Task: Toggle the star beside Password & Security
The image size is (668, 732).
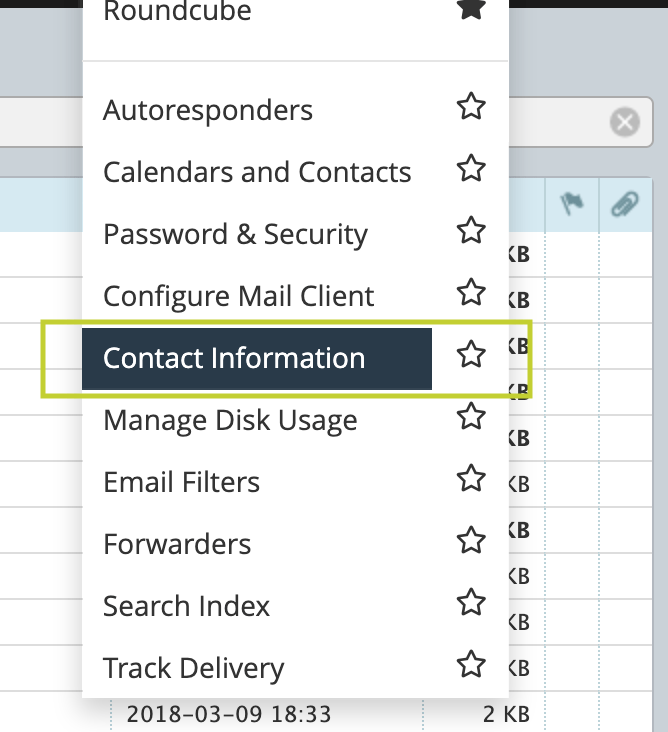Action: (x=471, y=230)
